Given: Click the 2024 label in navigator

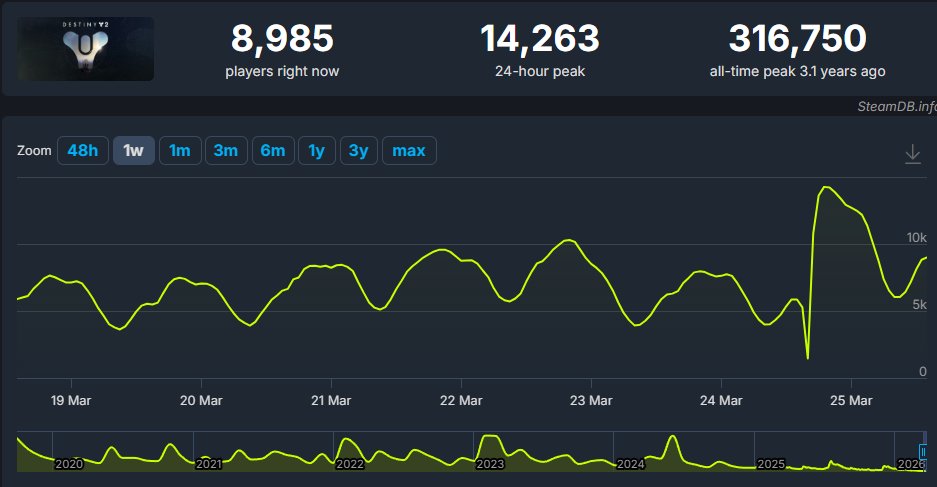Looking at the screenshot, I should click(x=630, y=464).
